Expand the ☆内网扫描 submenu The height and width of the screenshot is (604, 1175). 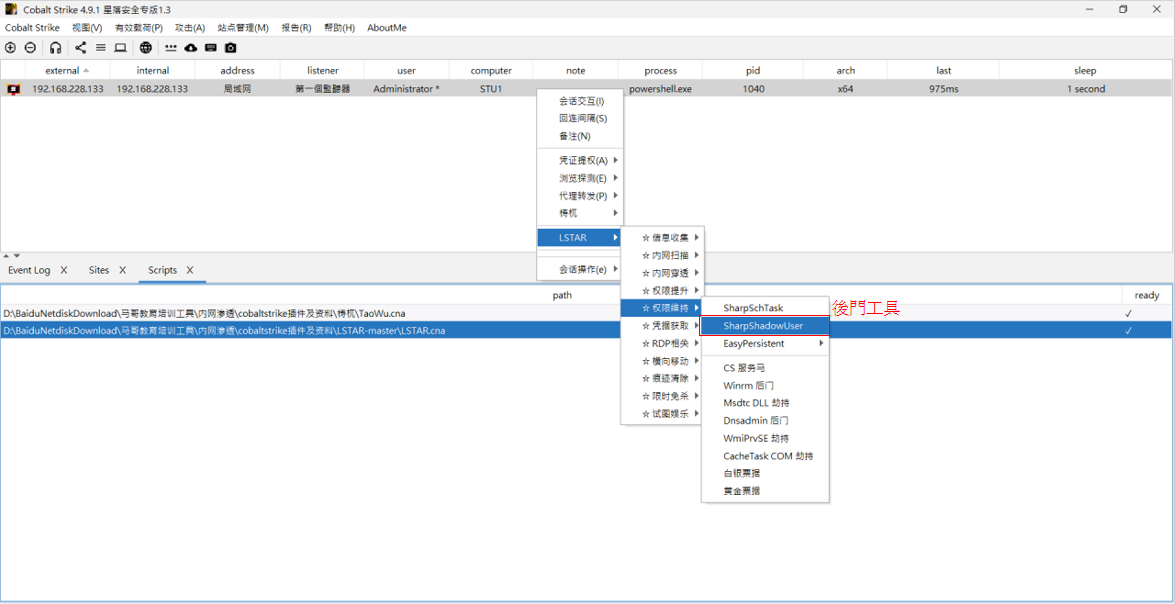(662, 256)
